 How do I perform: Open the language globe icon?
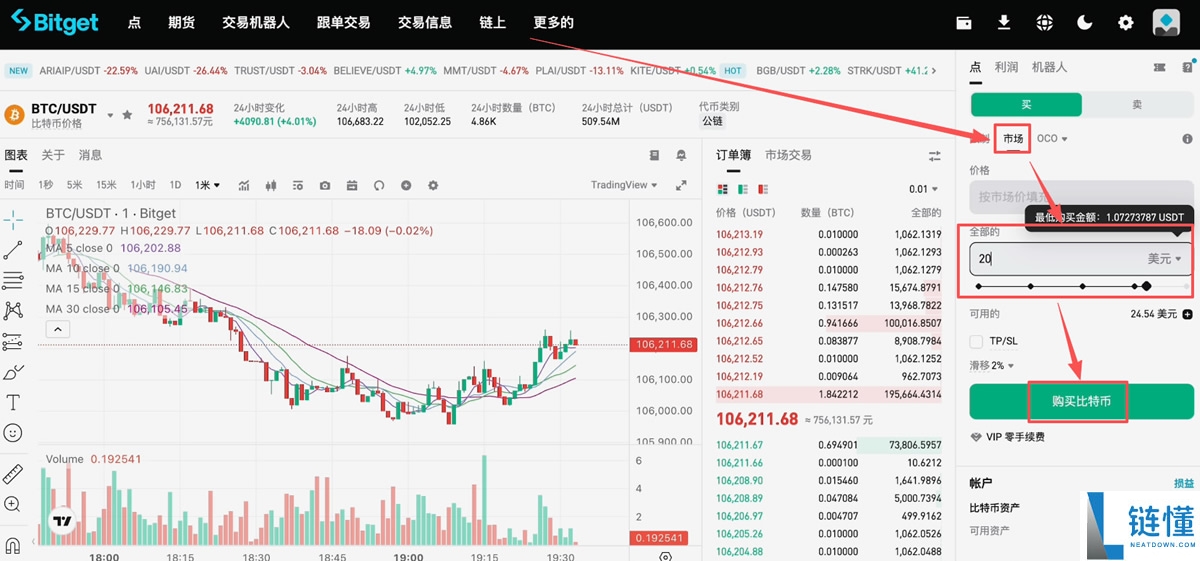1045,23
